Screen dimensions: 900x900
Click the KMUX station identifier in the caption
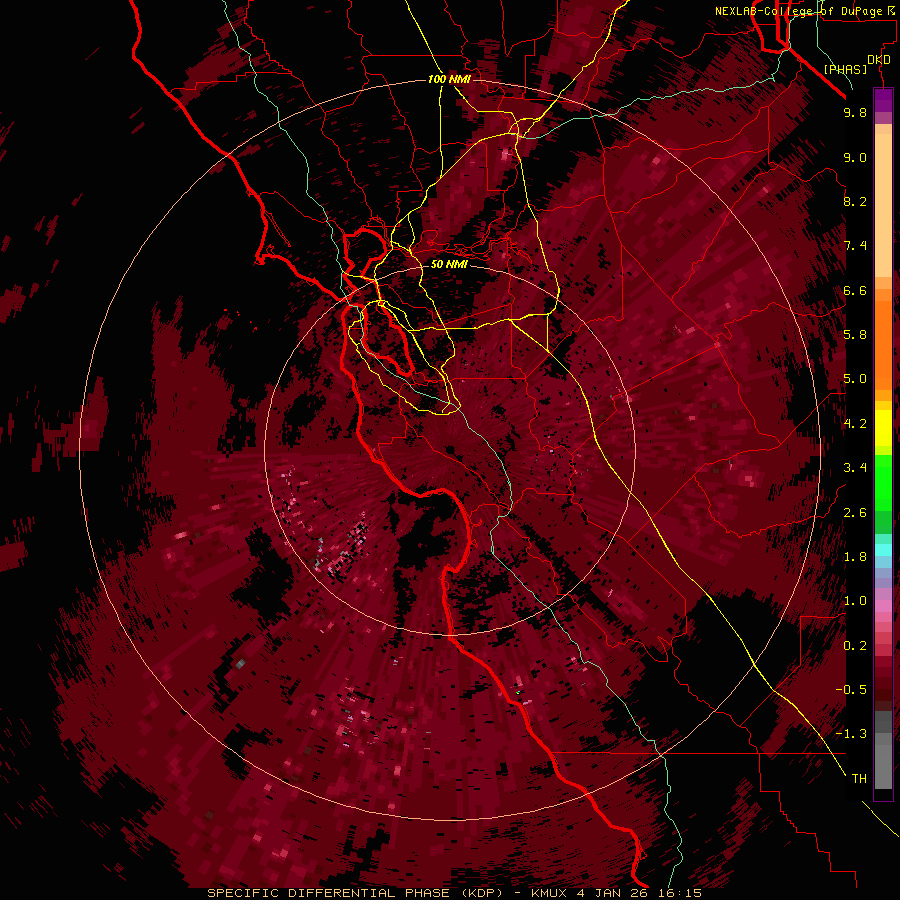tap(549, 893)
